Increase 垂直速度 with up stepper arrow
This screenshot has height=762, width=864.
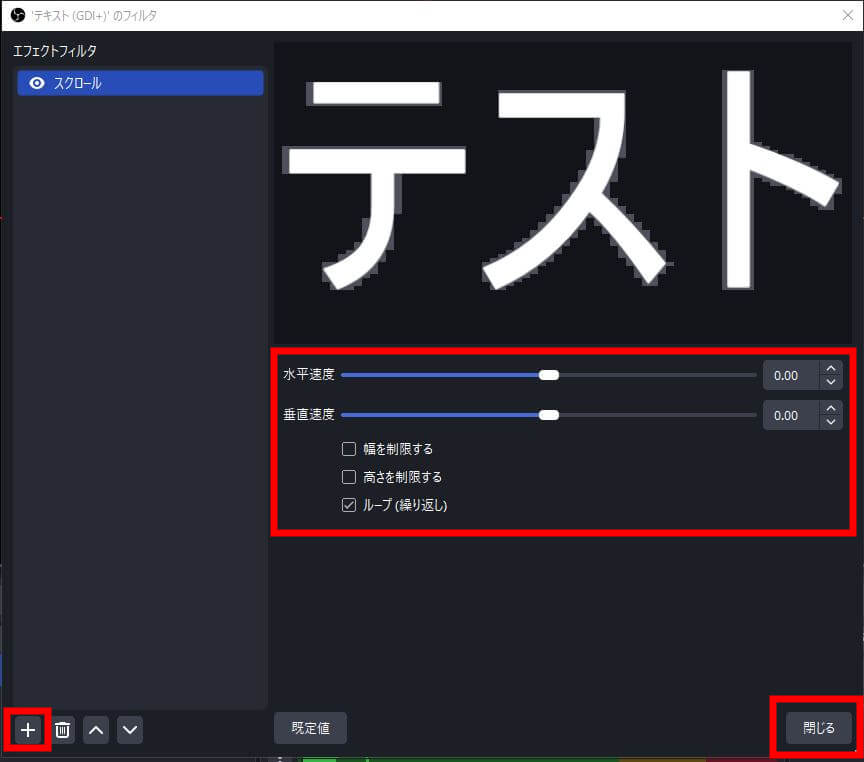click(x=831, y=408)
